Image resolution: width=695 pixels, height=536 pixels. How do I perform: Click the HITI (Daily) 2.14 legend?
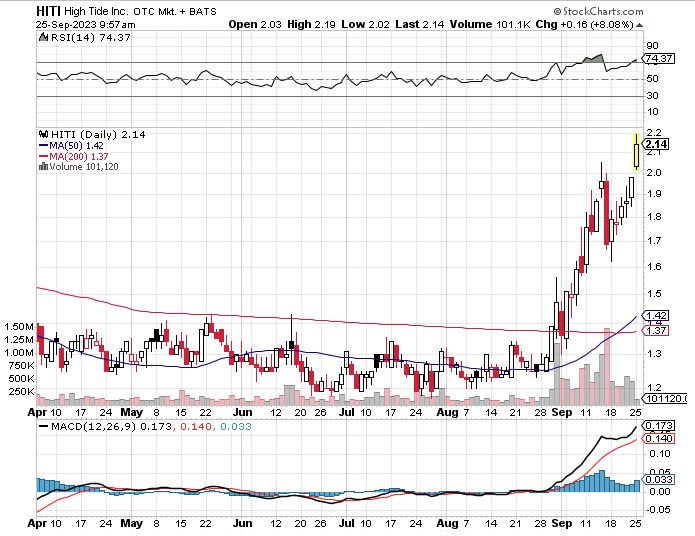[98, 134]
